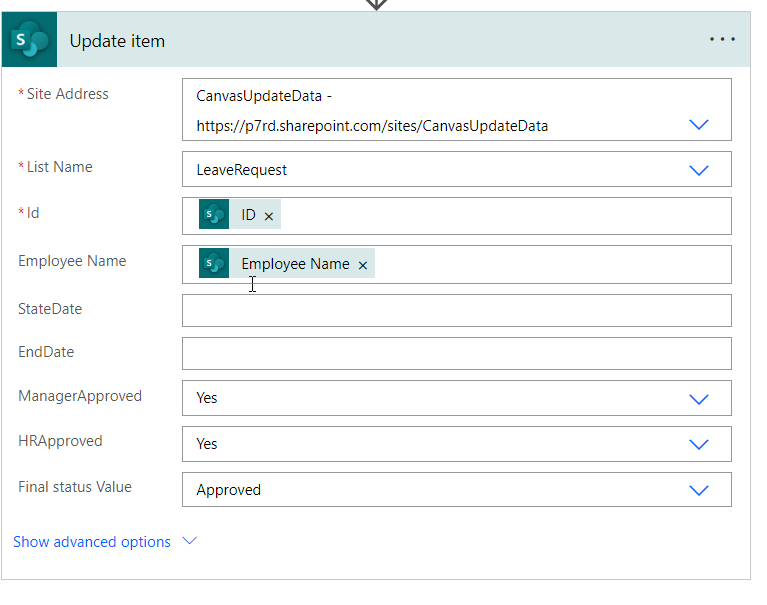Click the Employee Name token text
This screenshot has width=767, height=605.
[x=295, y=264]
